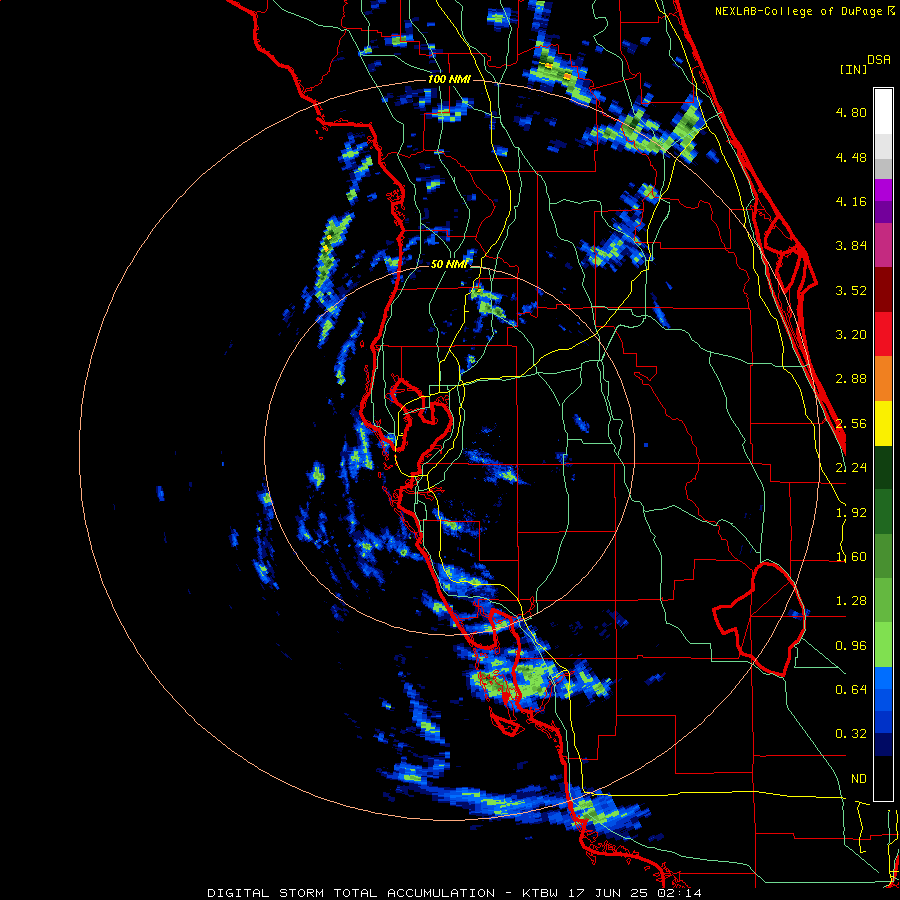Pick the navy swatch just above ND
Image resolution: width=900 pixels, height=900 pixels.
pos(883,745)
